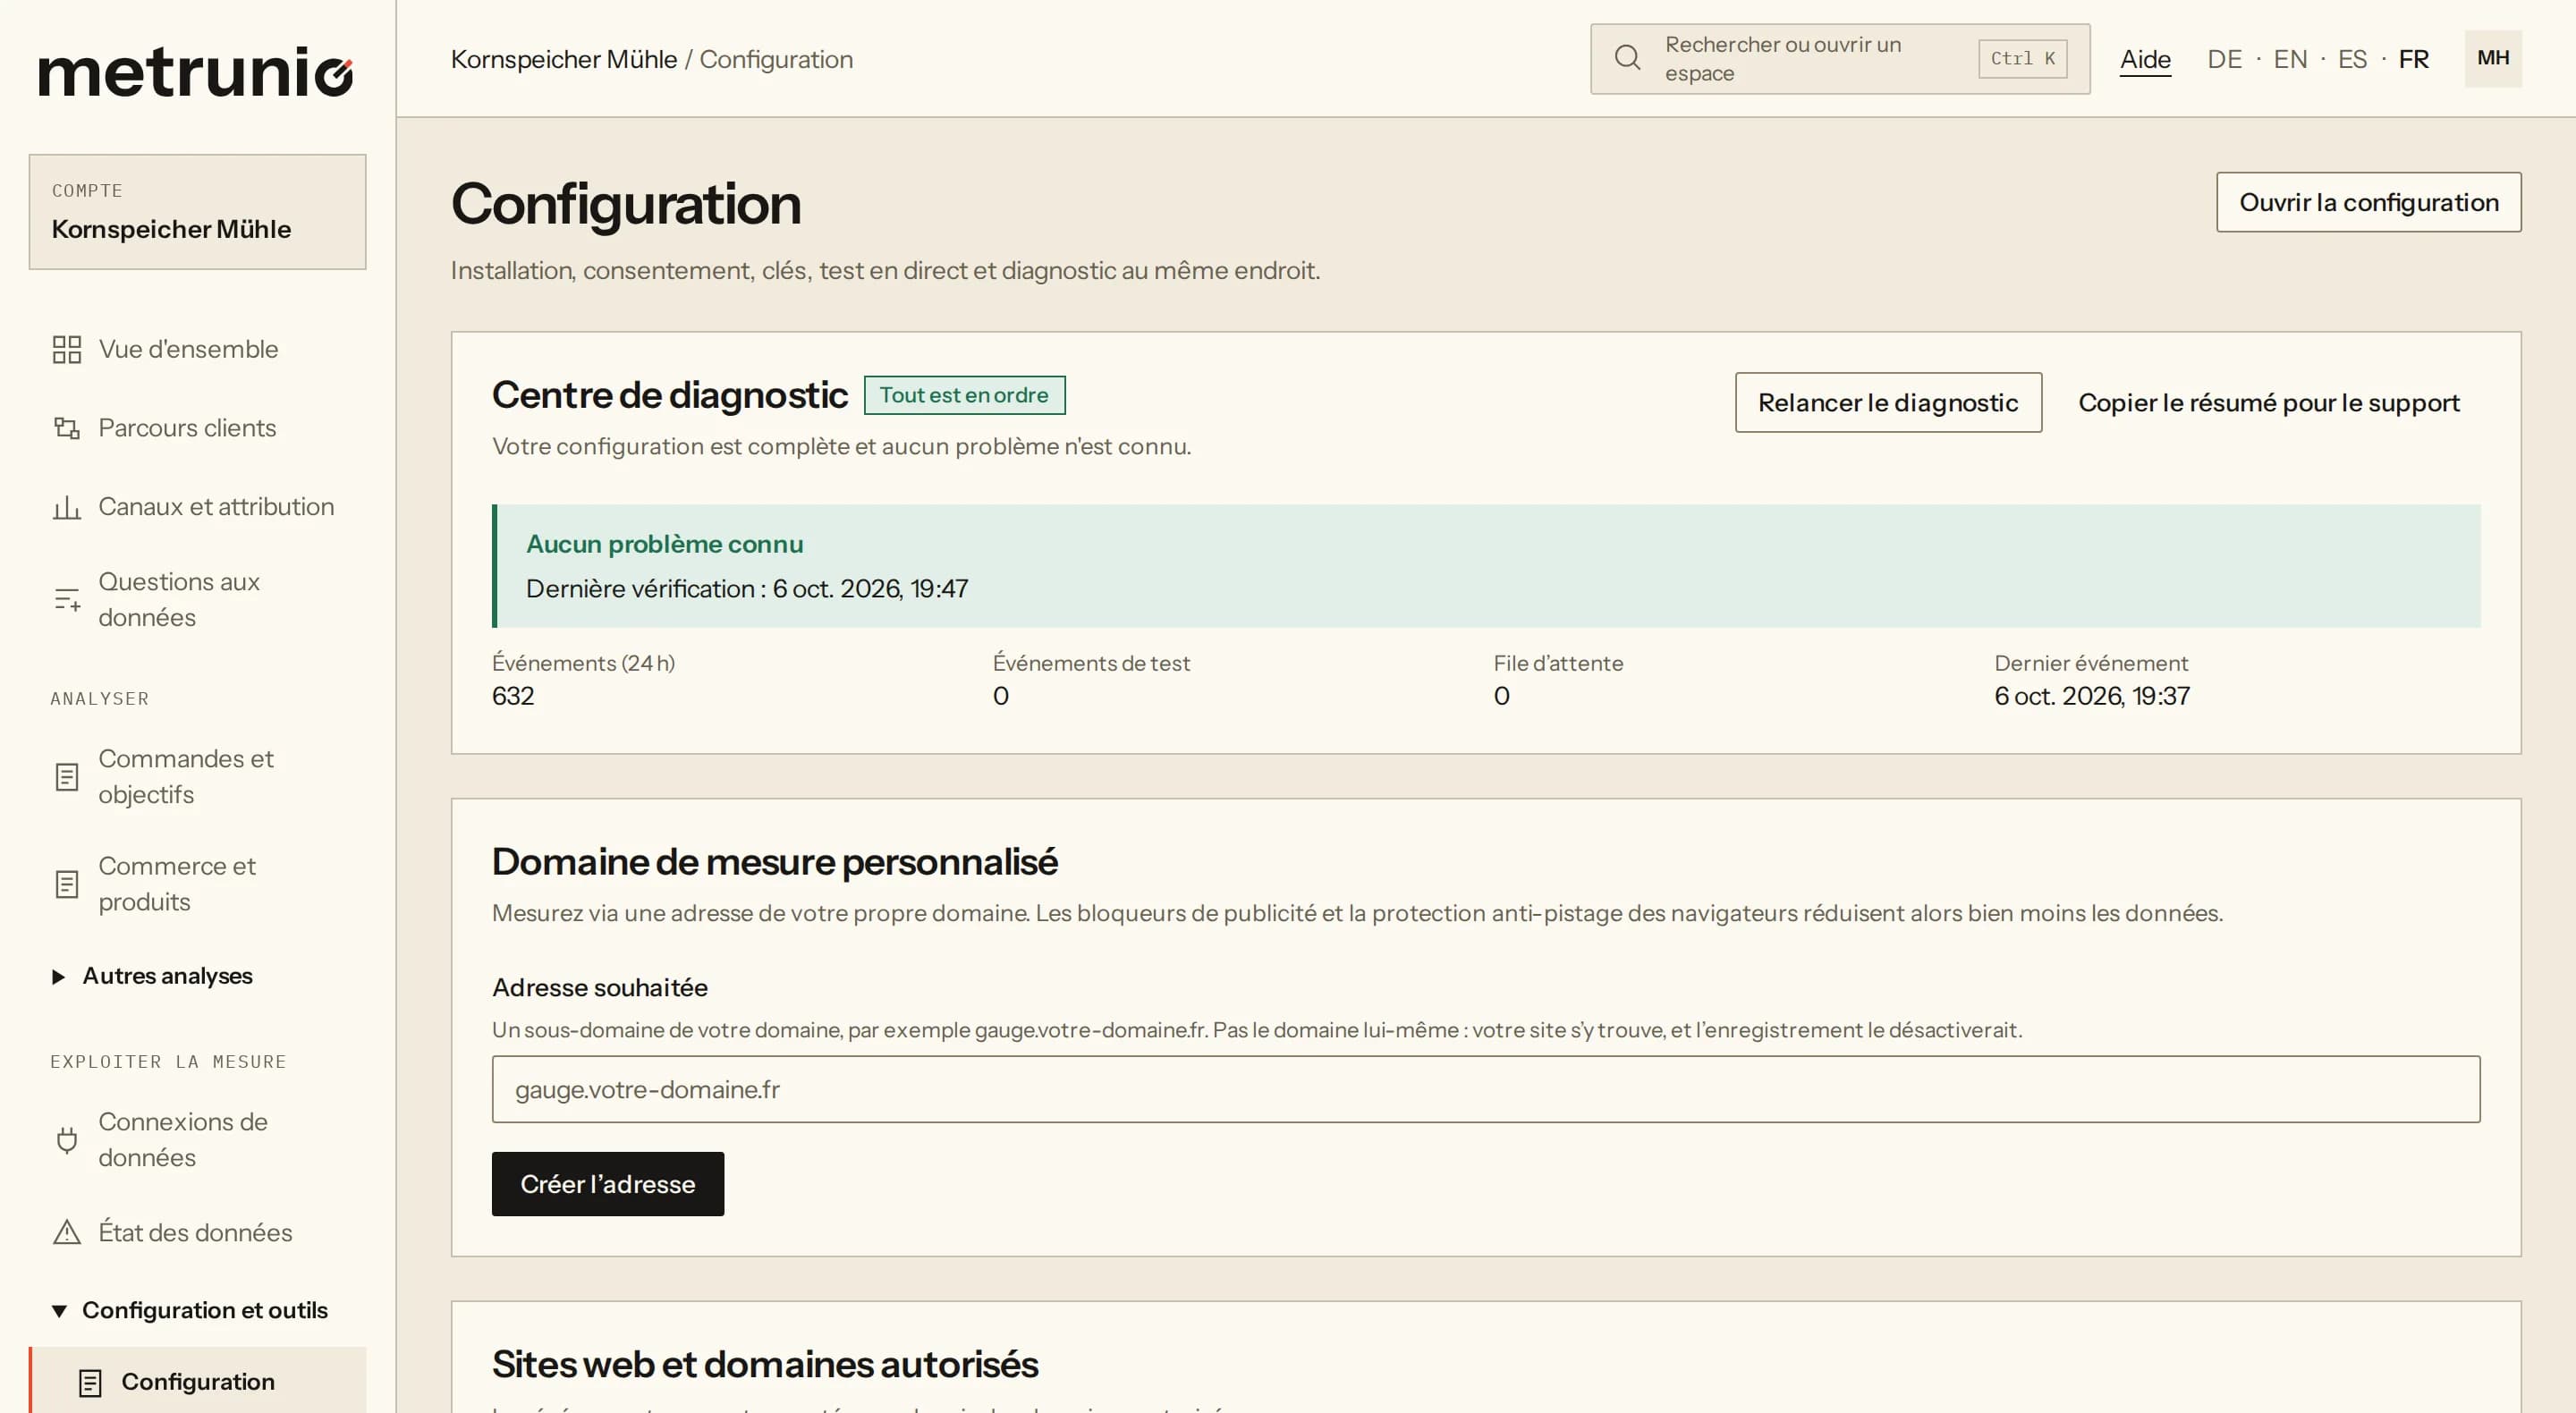The height and width of the screenshot is (1413, 2576).
Task: Click the Commandes et objectifs document icon
Action: (67, 777)
